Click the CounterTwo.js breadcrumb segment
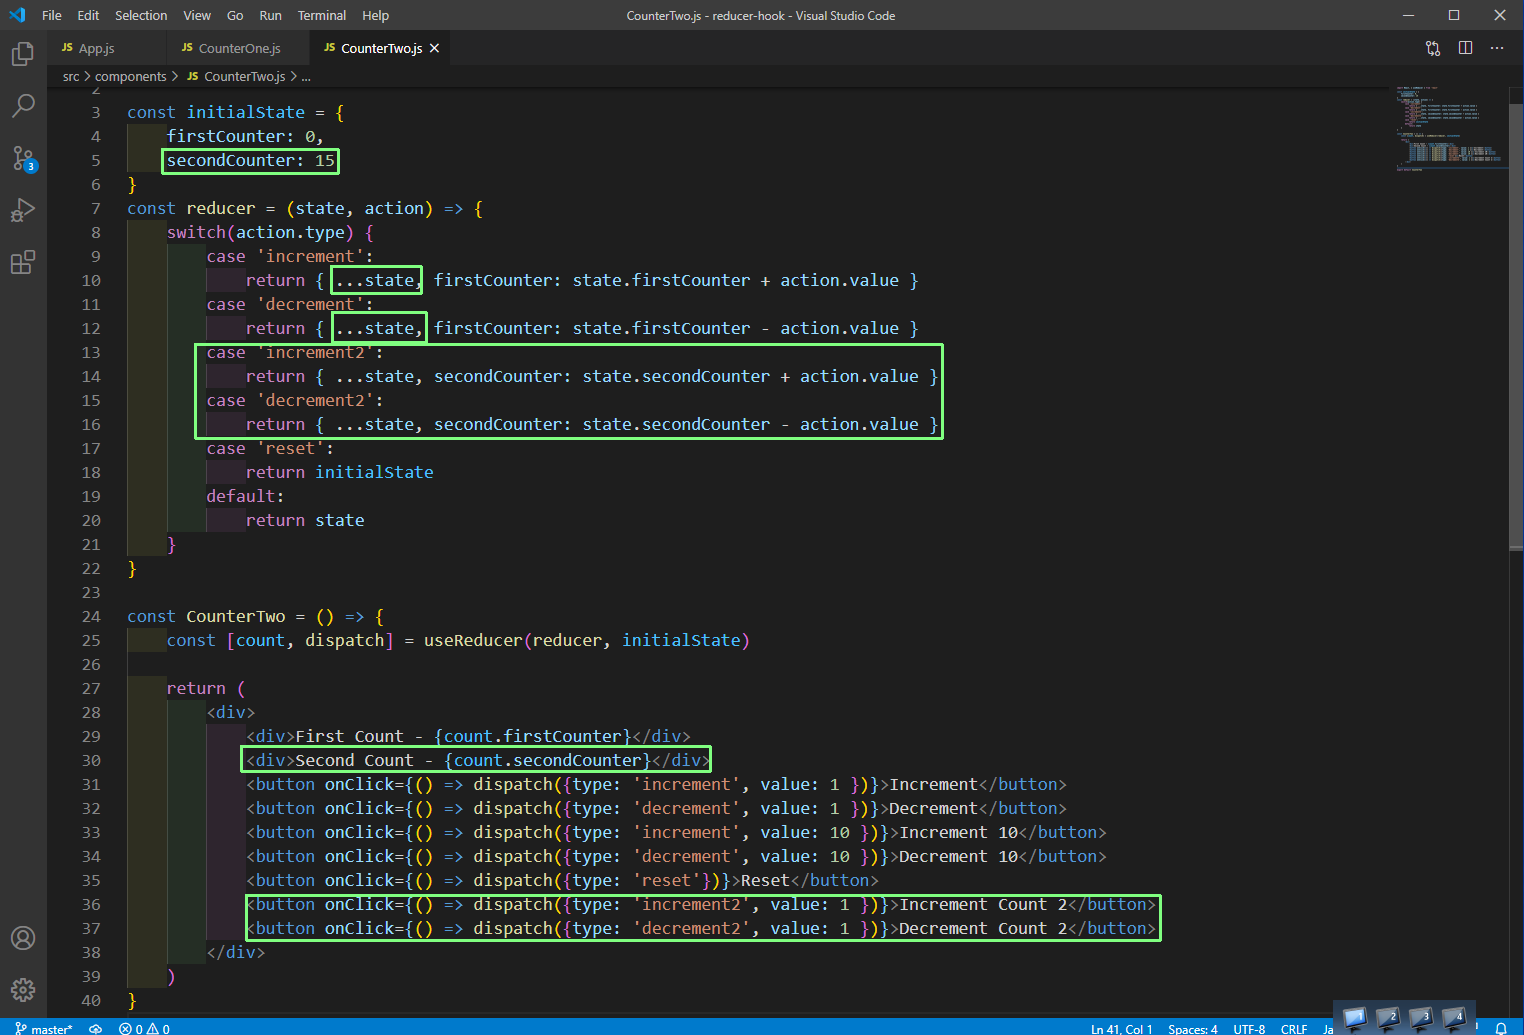Image resolution: width=1524 pixels, height=1035 pixels. click(236, 76)
